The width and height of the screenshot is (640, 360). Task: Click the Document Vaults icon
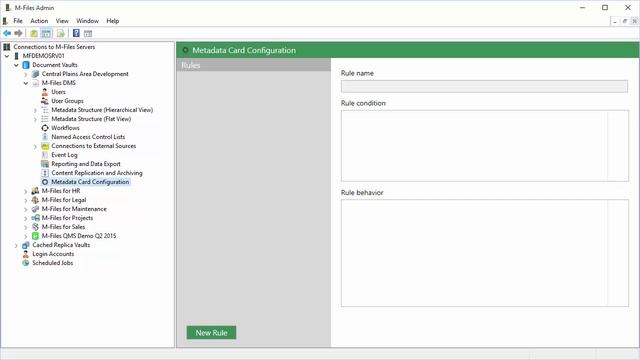pyautogui.click(x=26, y=65)
